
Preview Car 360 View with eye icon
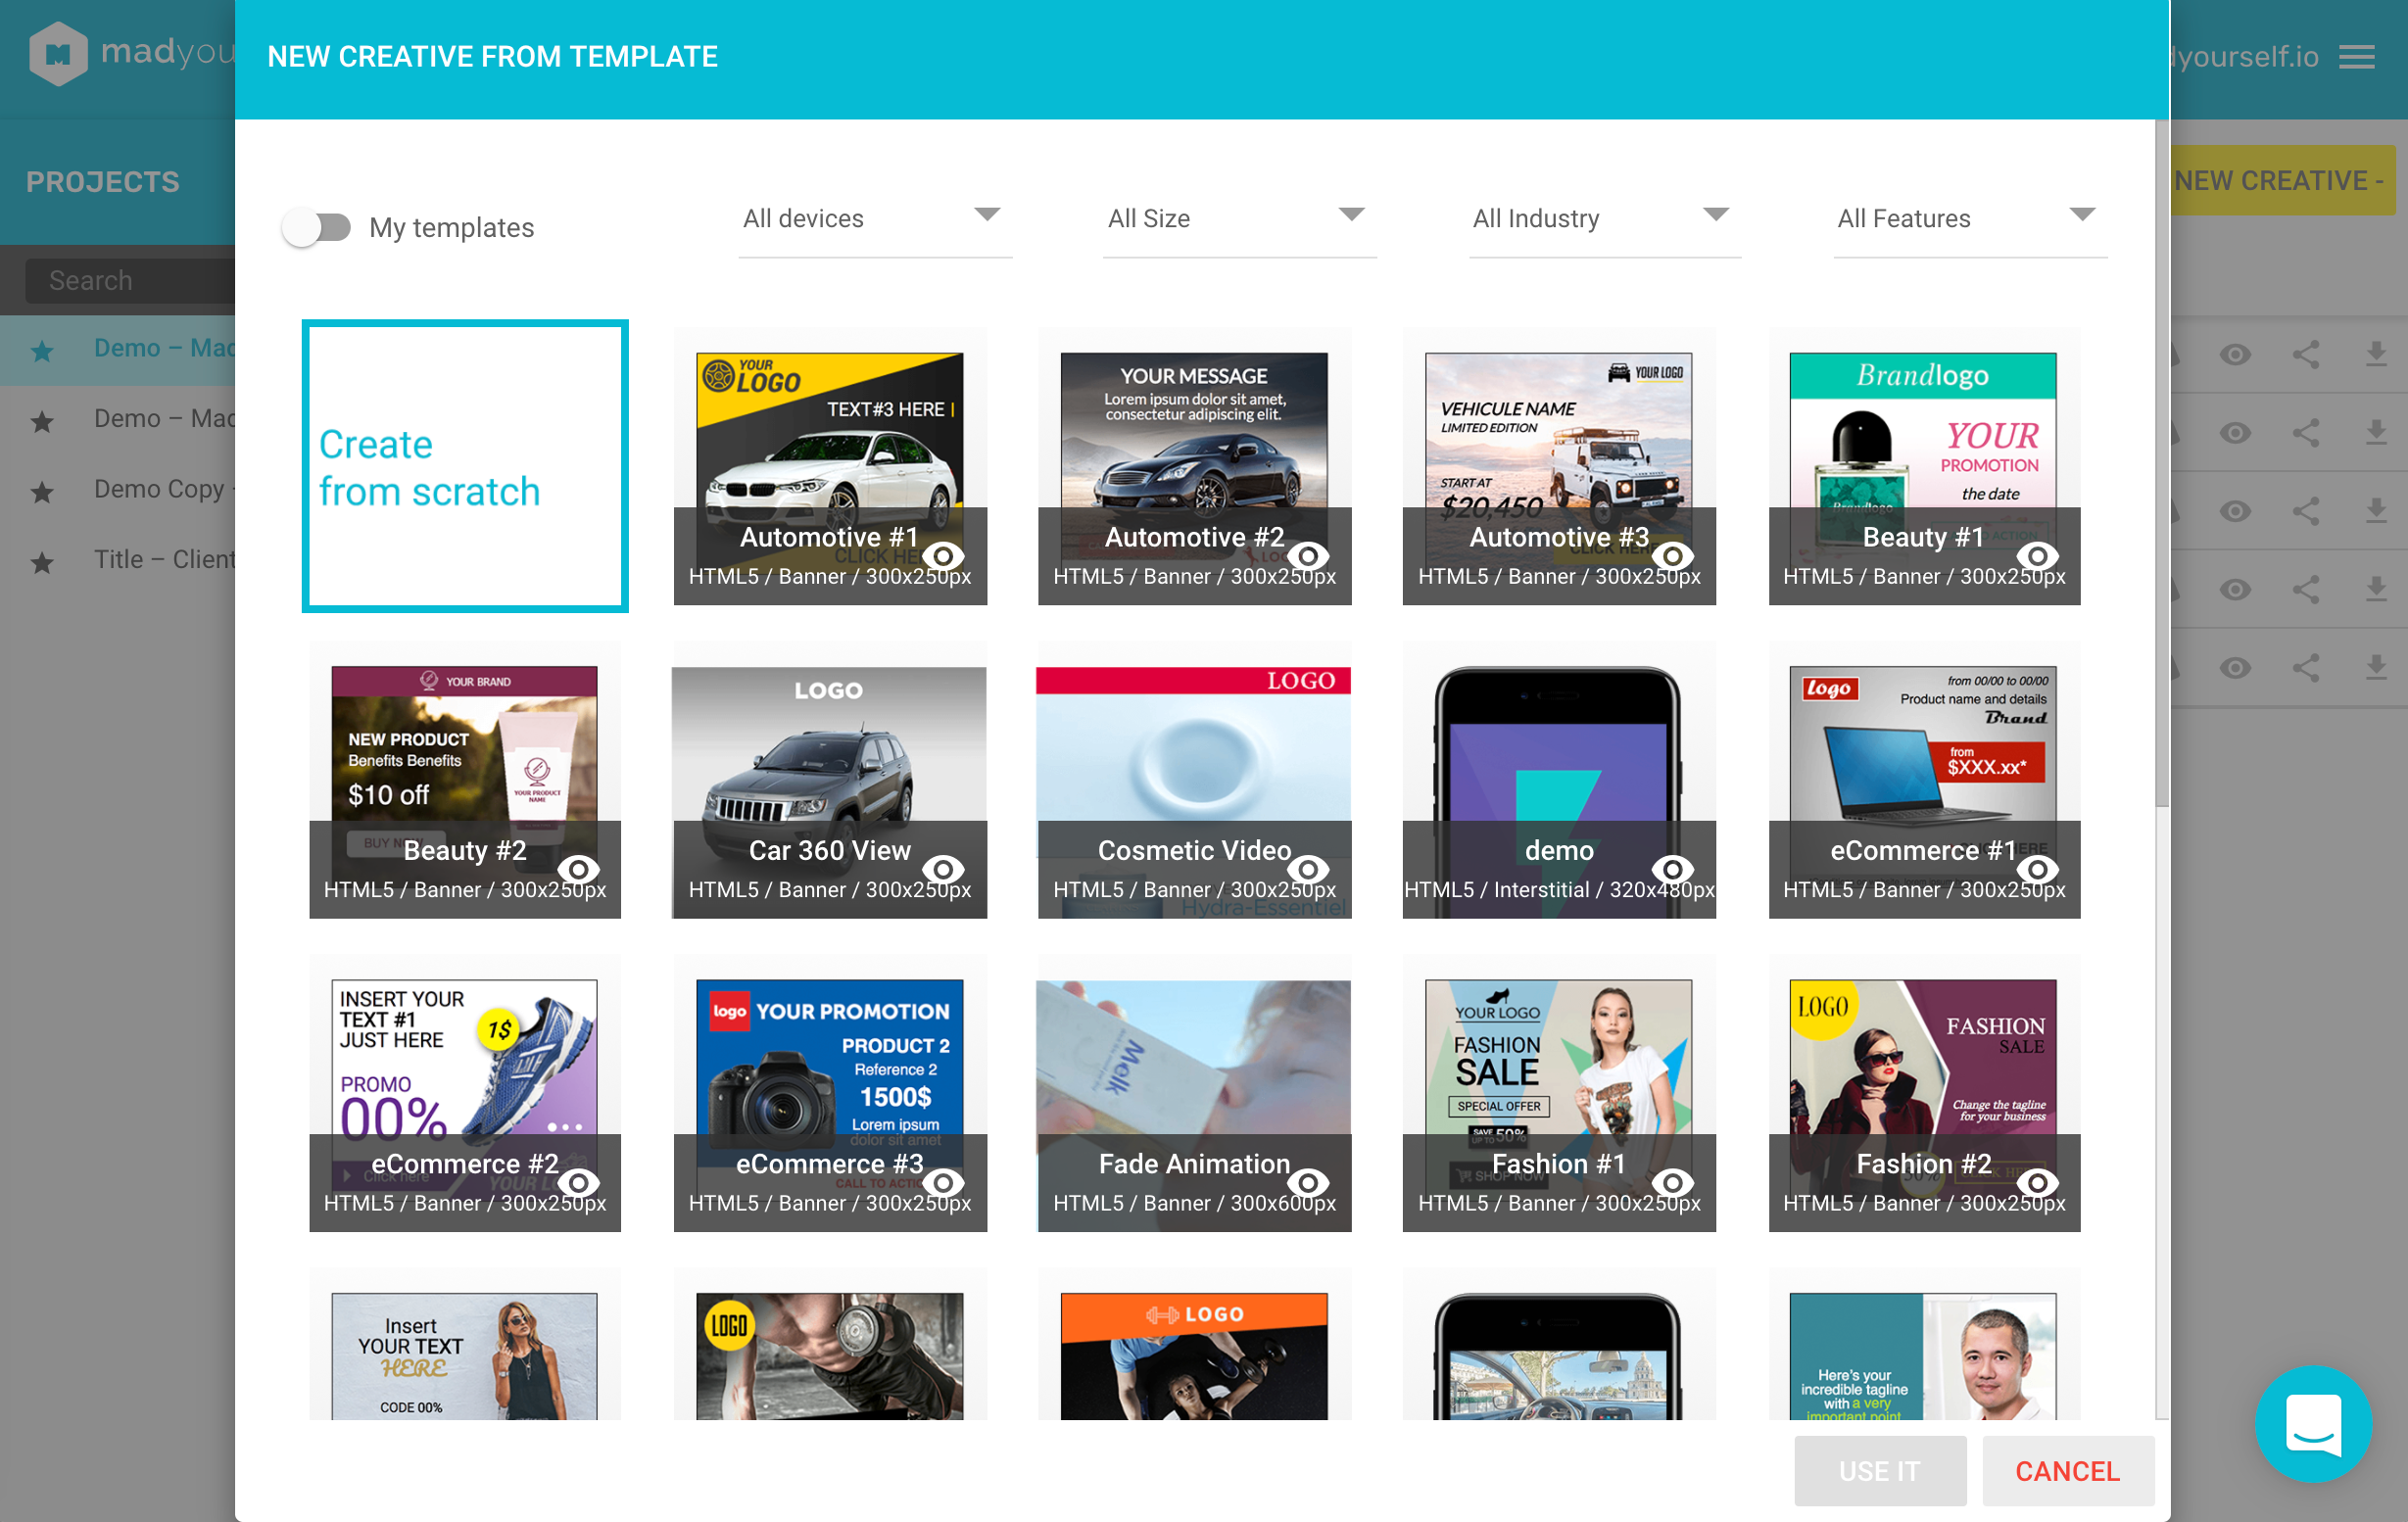pyautogui.click(x=943, y=869)
